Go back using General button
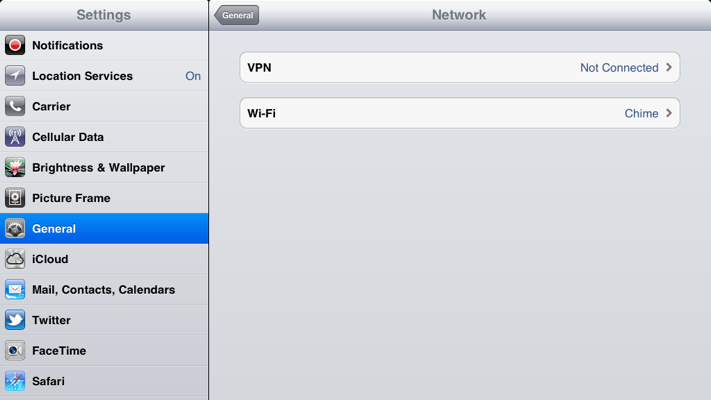Screen dimensions: 711x400 237,15
